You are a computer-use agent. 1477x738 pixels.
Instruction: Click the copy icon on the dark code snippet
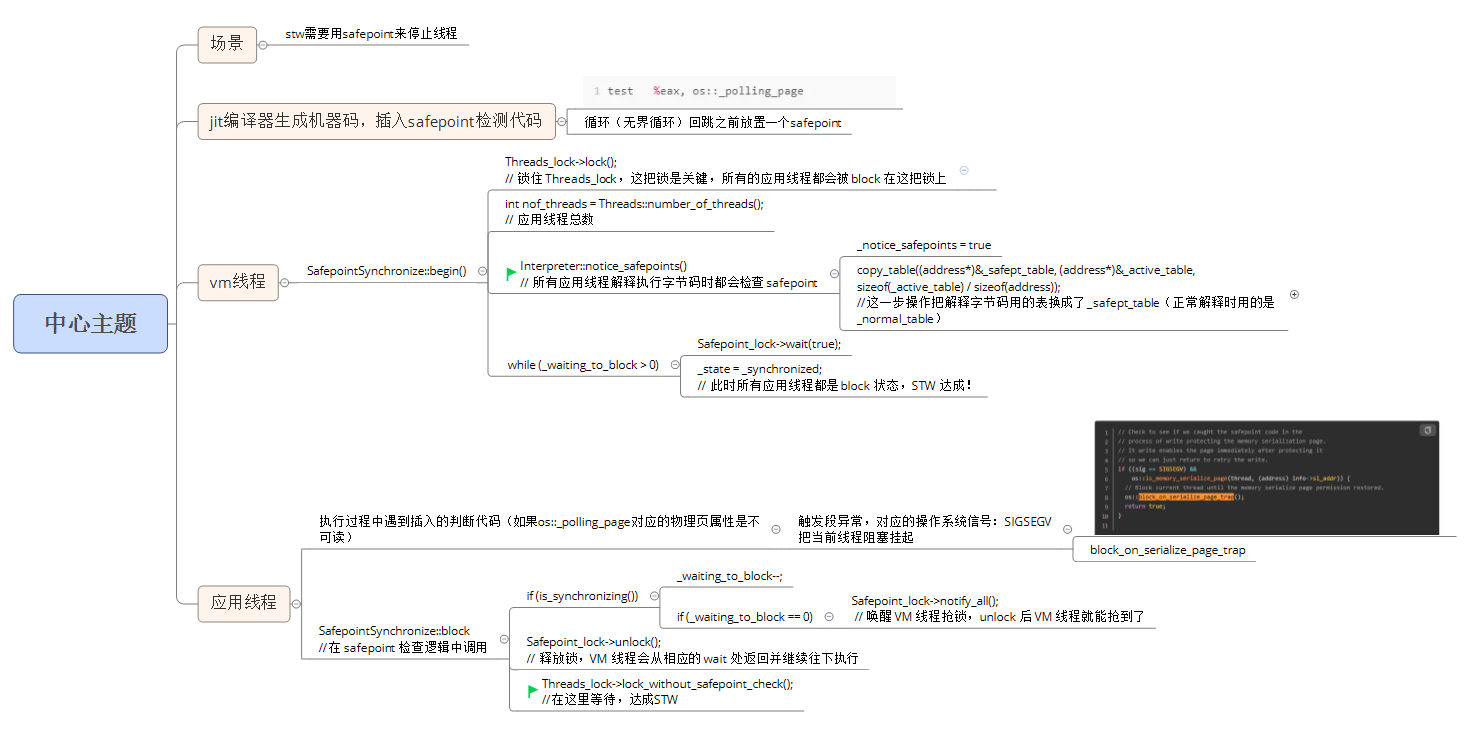tap(1427, 430)
